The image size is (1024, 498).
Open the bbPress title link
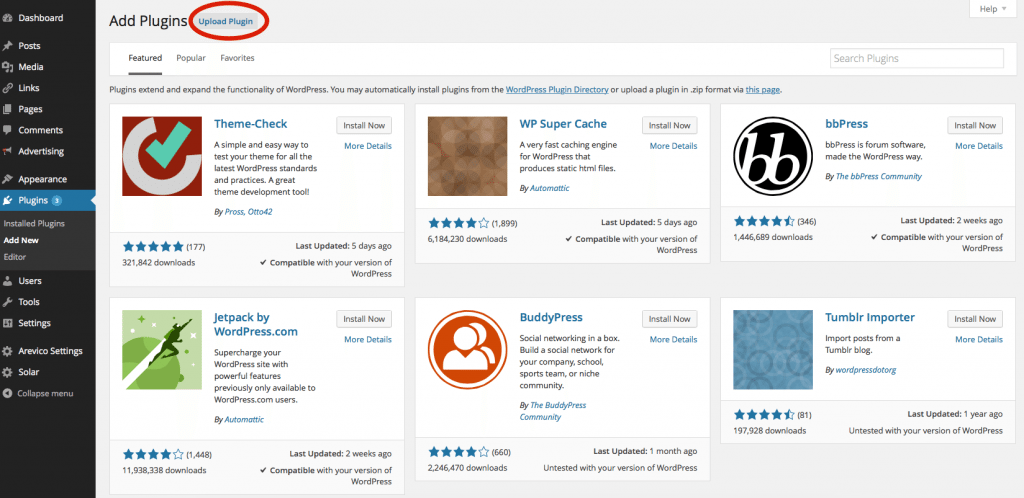point(846,124)
